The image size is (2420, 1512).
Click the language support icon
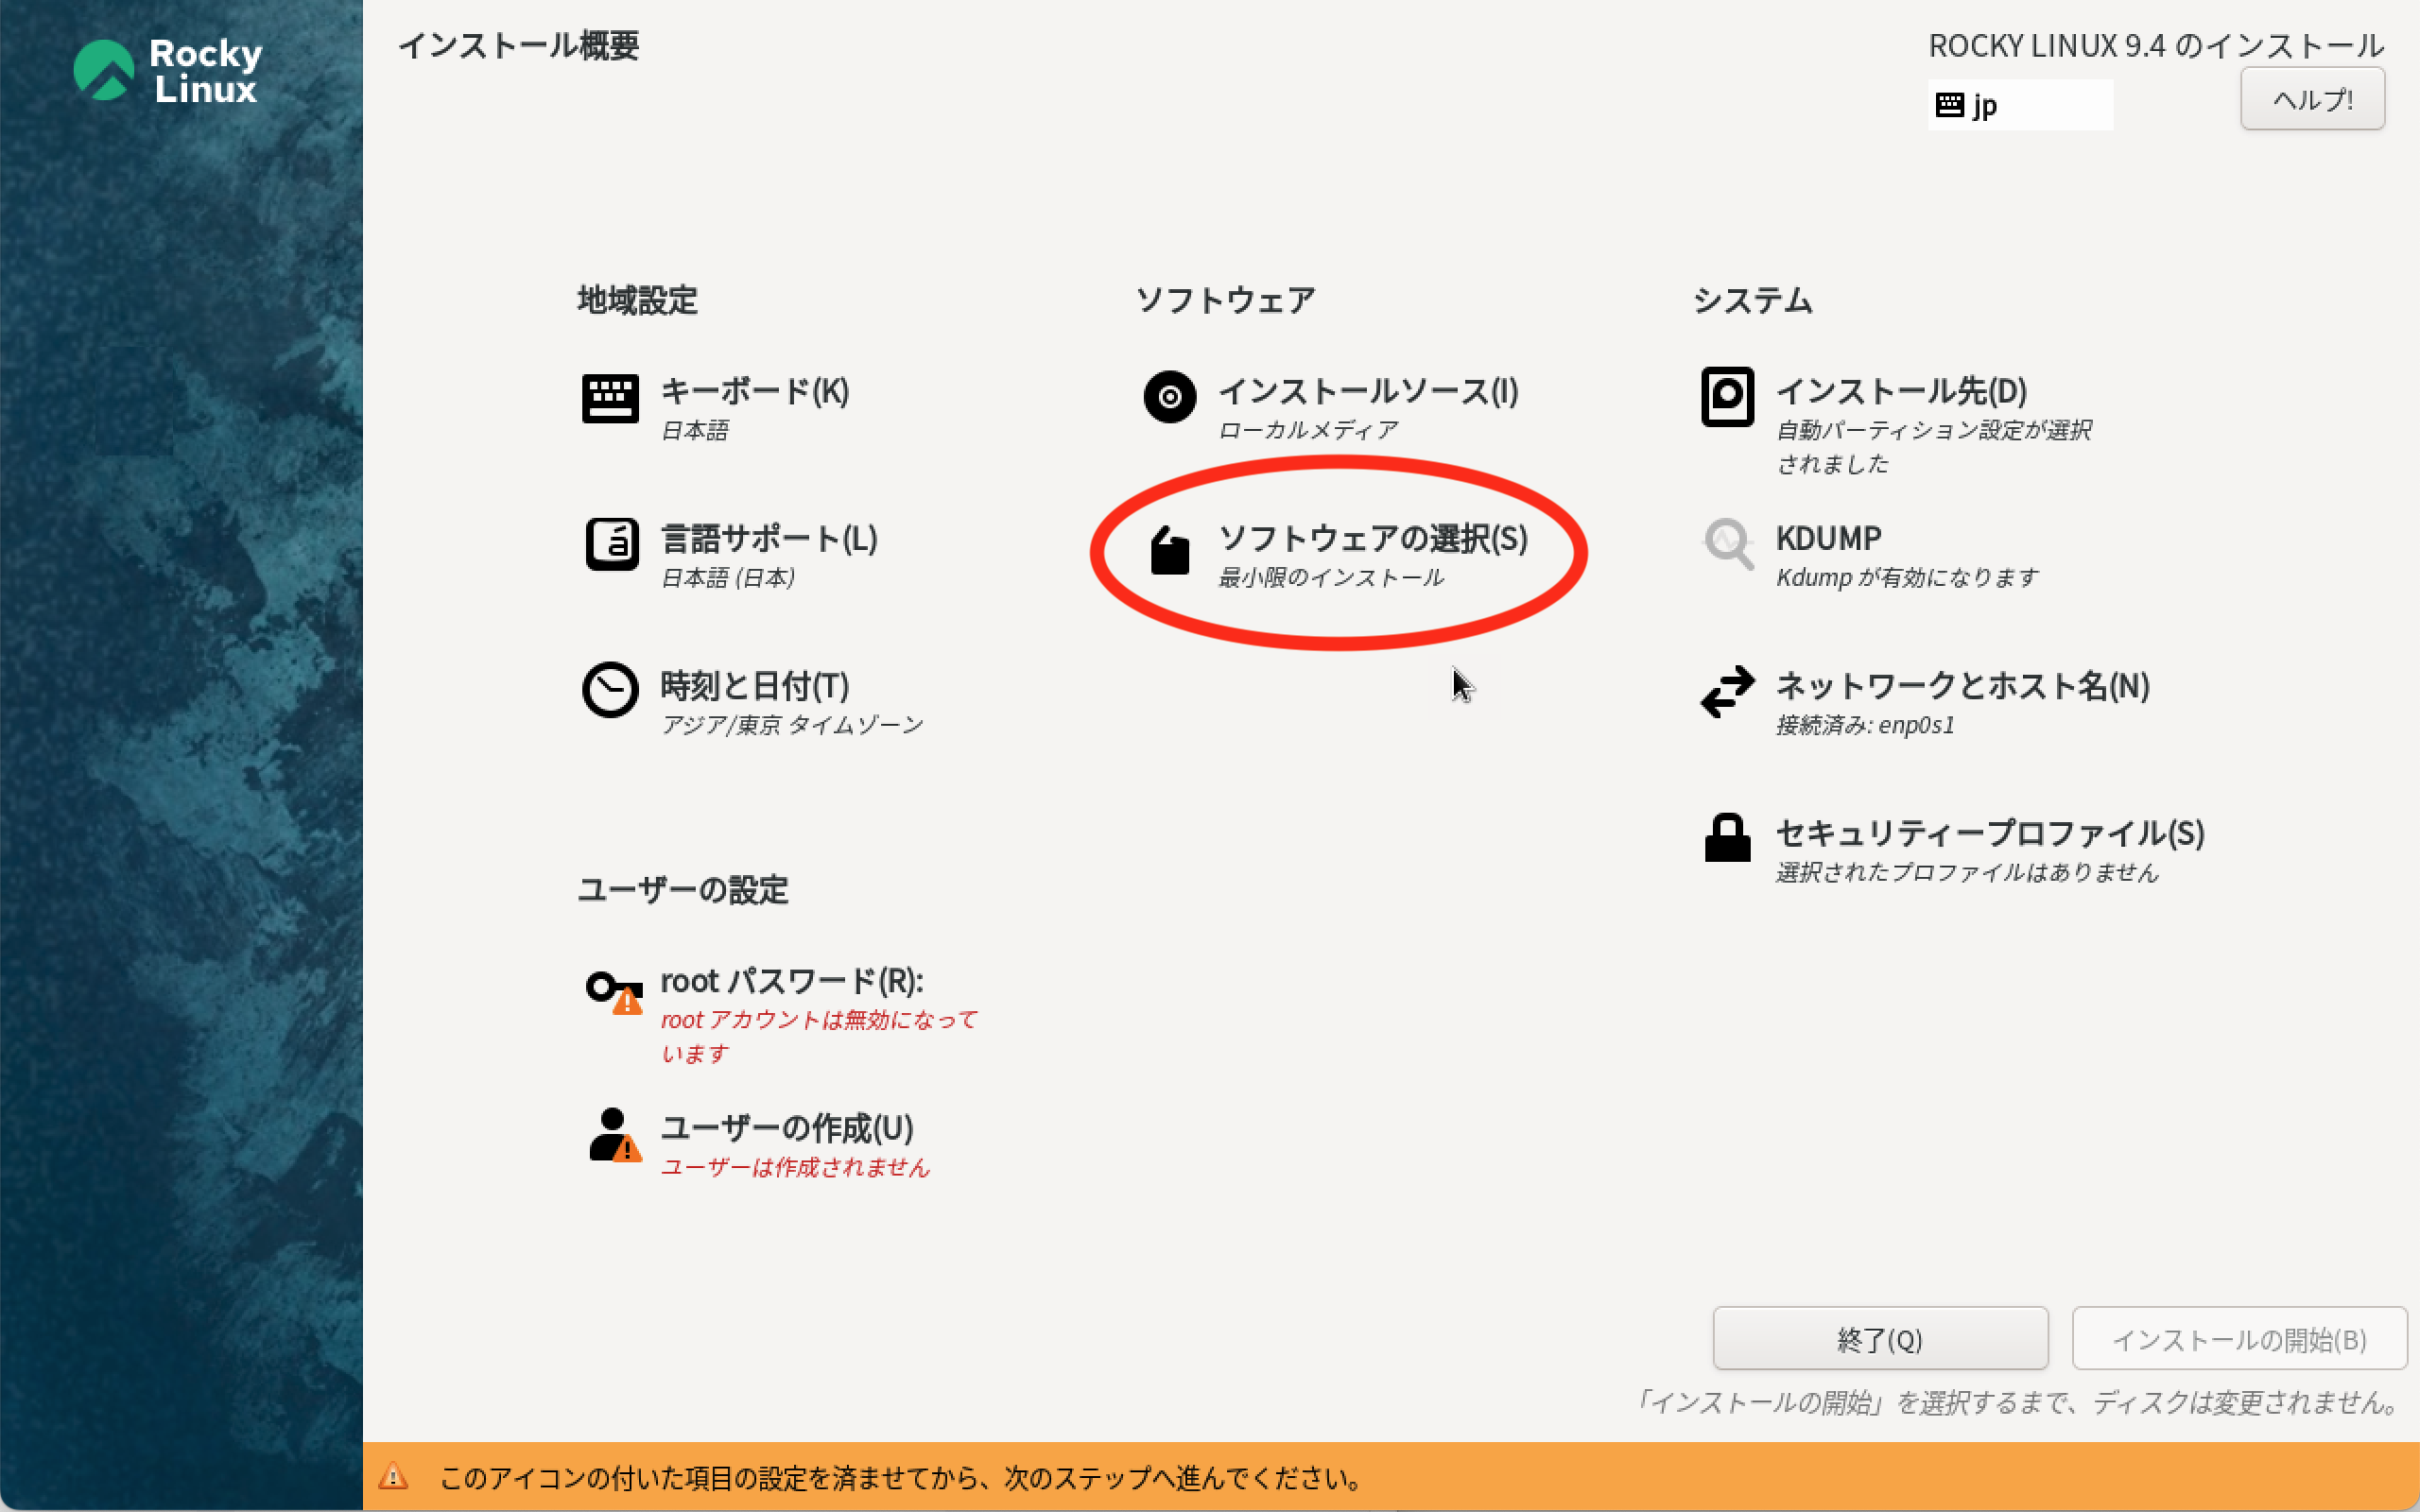click(612, 544)
